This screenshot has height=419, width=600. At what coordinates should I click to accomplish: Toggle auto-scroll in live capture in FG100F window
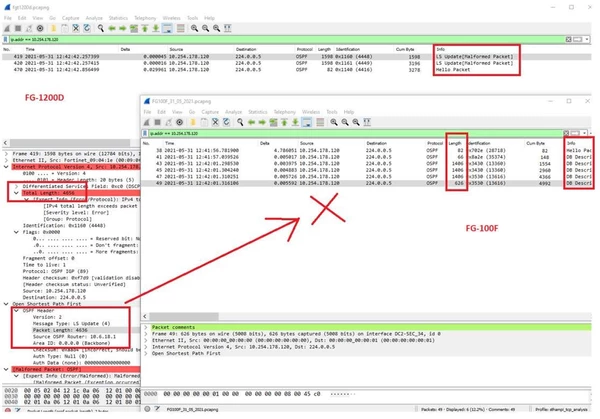click(x=307, y=122)
